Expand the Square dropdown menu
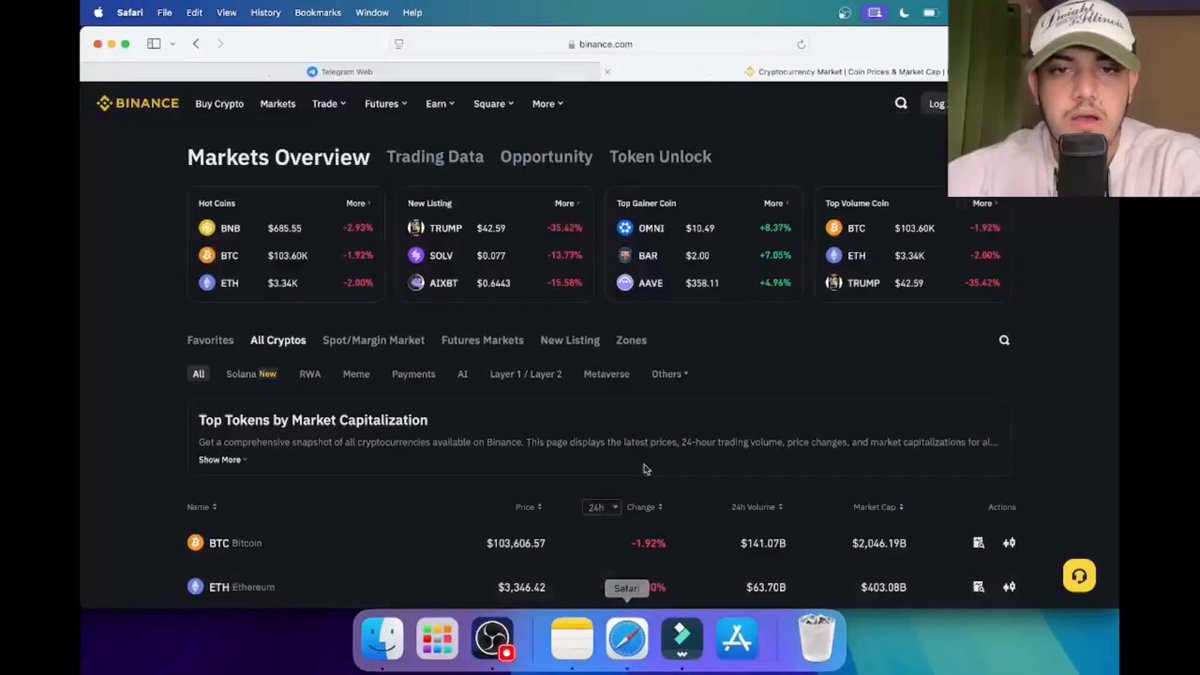 click(494, 104)
